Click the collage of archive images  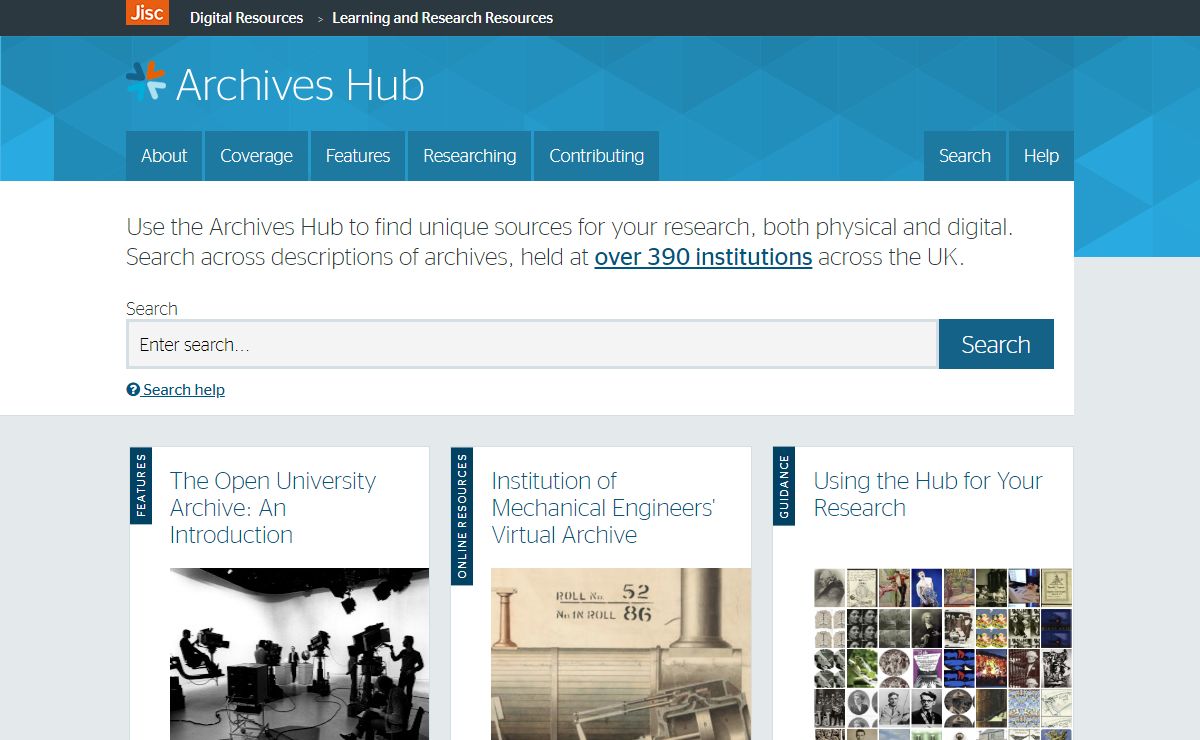tap(943, 654)
